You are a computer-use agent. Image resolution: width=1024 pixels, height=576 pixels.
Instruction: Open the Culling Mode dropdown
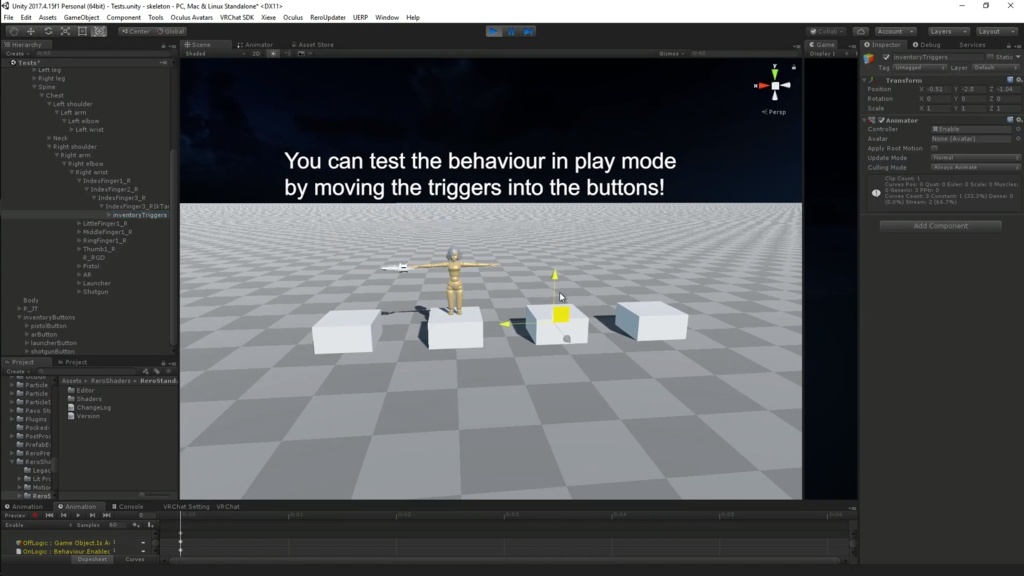973,167
